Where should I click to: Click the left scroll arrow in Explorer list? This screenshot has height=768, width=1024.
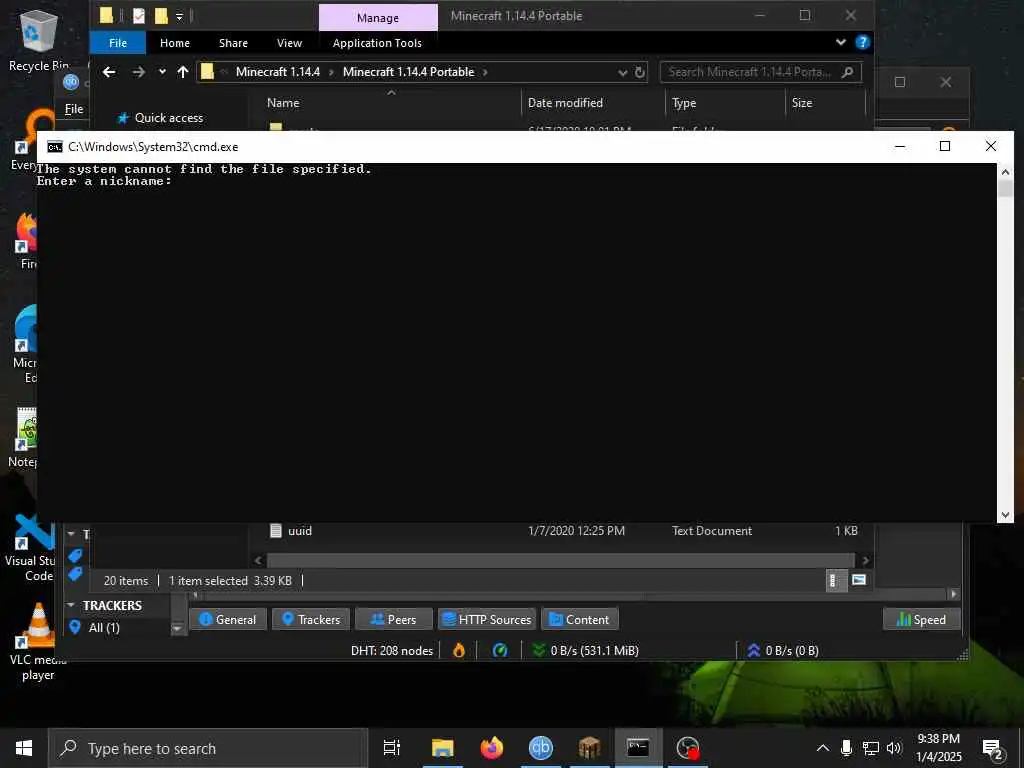tap(258, 560)
